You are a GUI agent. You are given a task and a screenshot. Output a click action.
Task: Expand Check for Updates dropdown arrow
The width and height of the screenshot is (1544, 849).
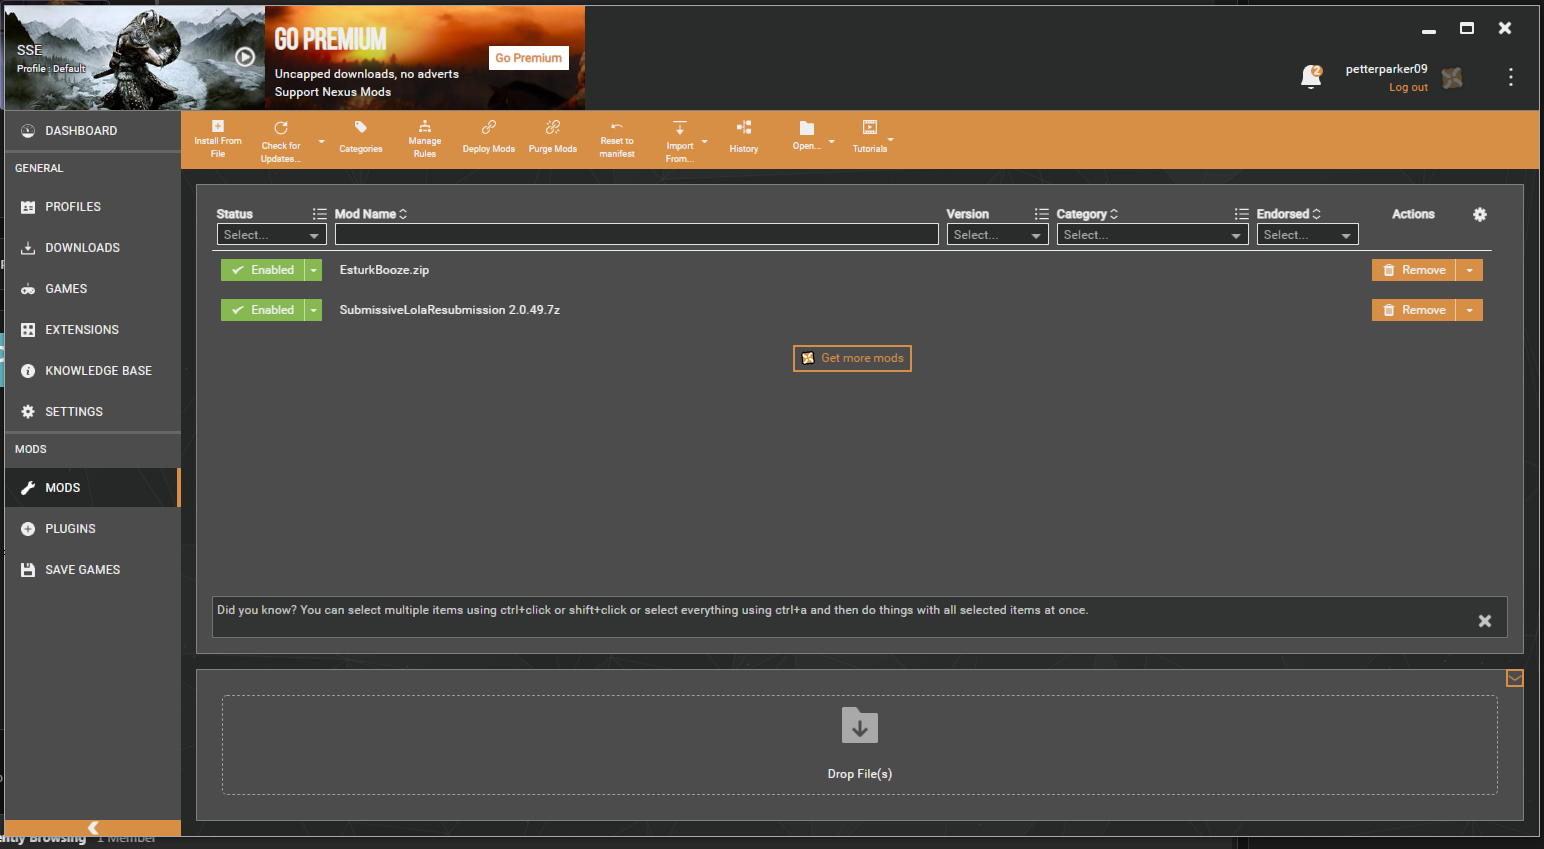coord(321,142)
